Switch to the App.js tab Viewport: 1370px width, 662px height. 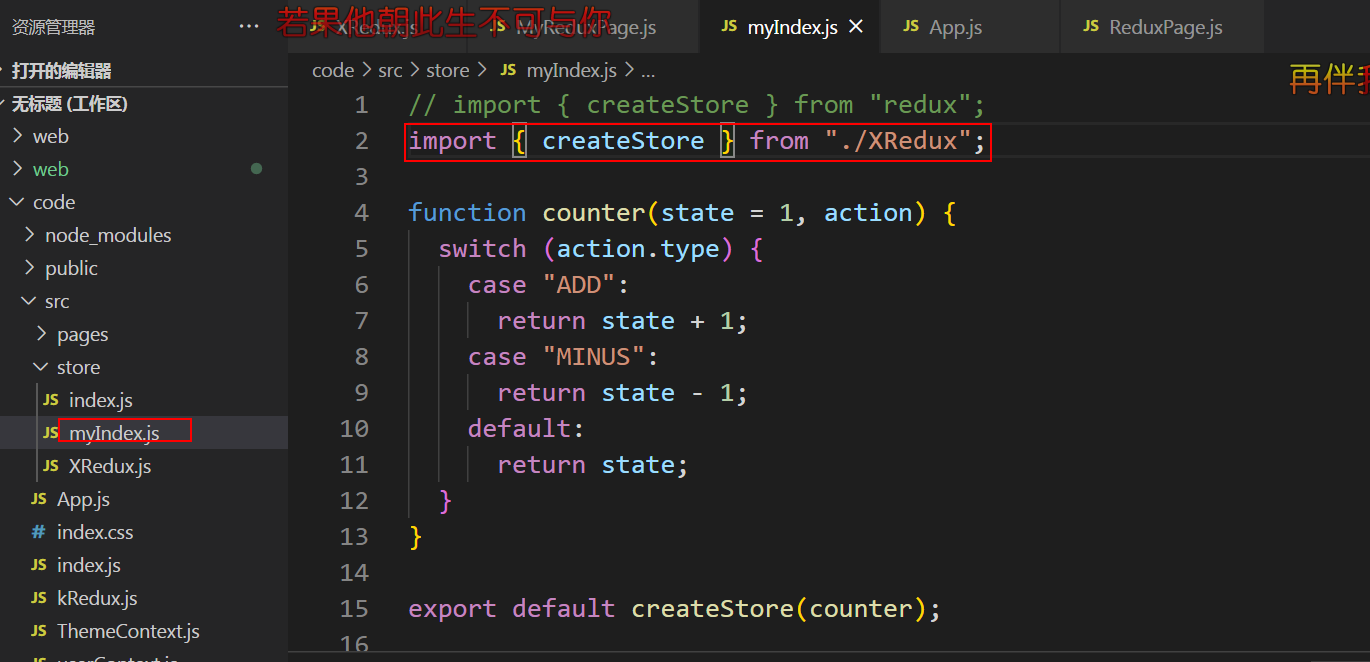pyautogui.click(x=955, y=27)
